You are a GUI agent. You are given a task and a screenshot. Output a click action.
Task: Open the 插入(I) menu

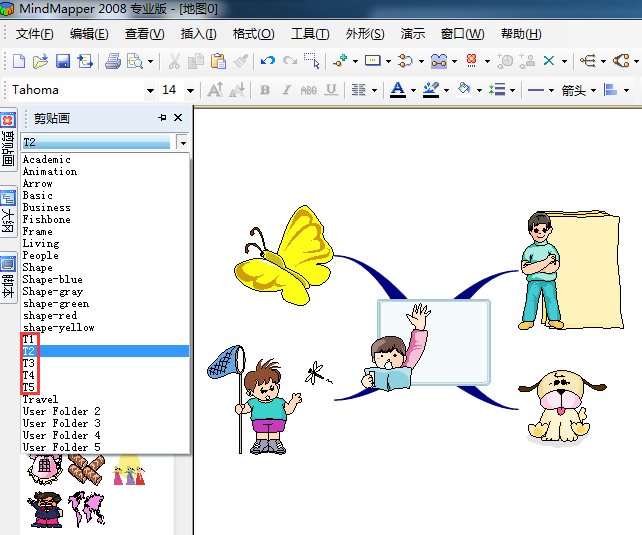coord(198,34)
